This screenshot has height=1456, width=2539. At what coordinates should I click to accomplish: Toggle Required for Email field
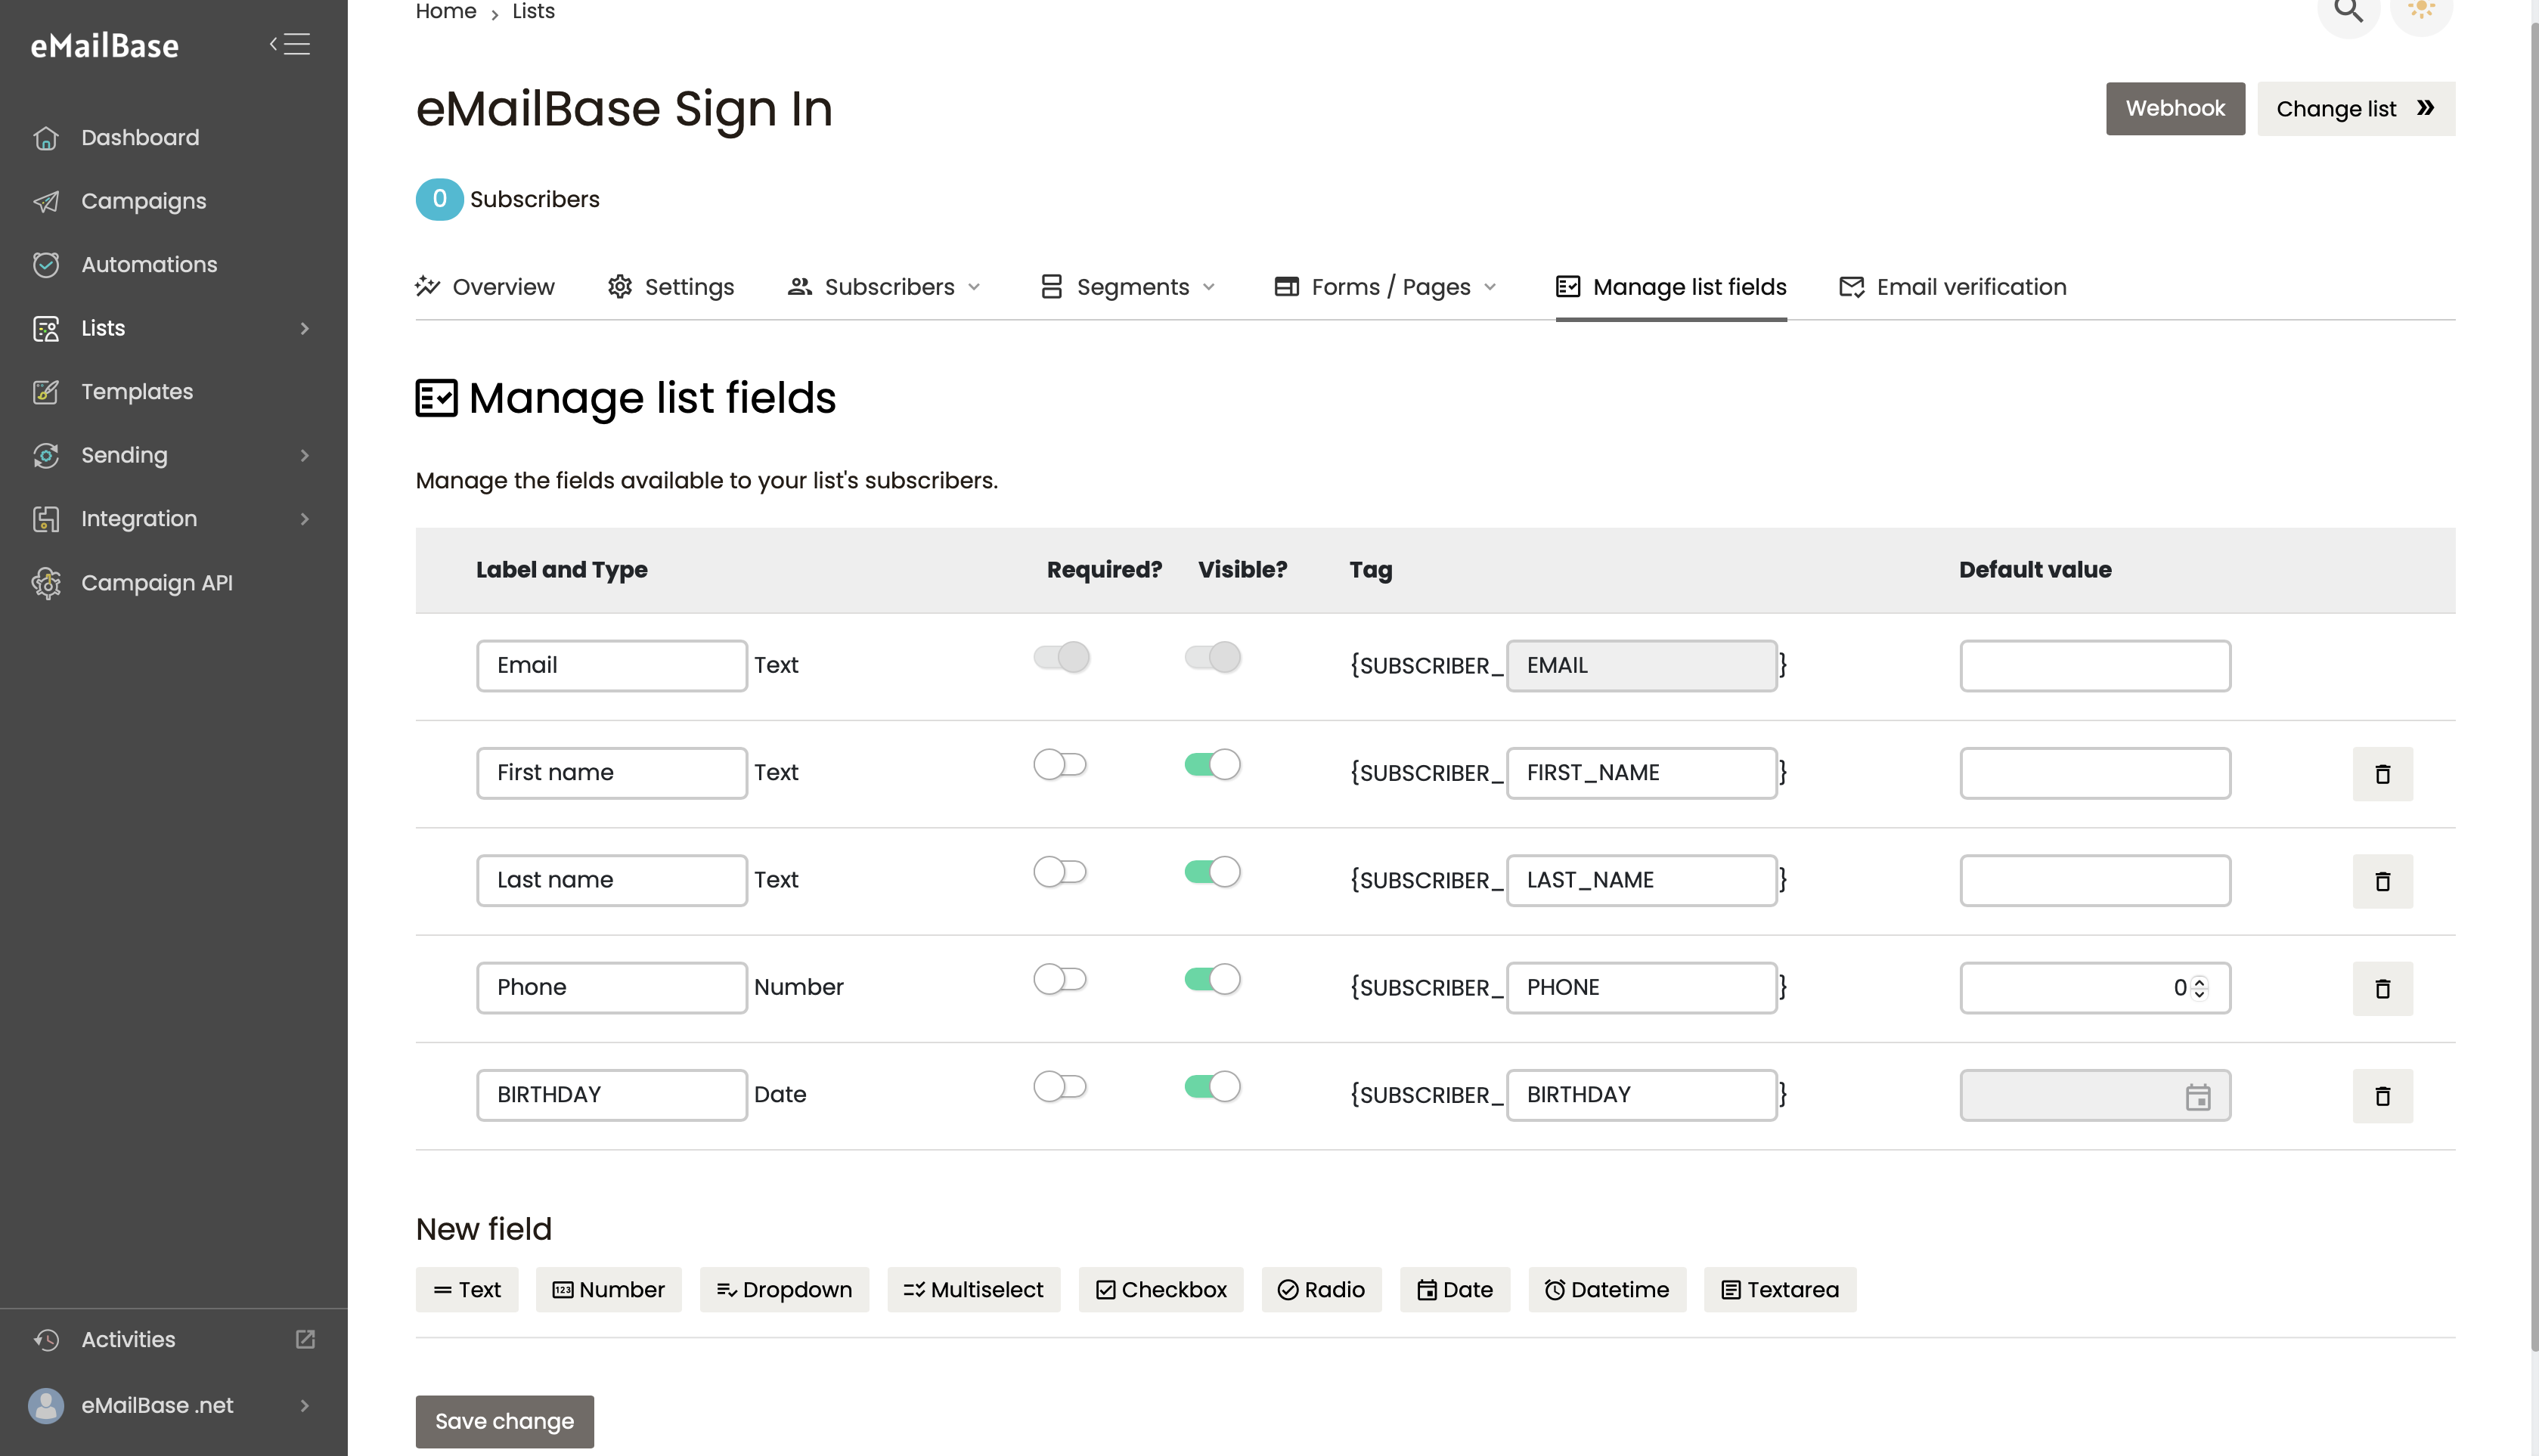pyautogui.click(x=1061, y=657)
